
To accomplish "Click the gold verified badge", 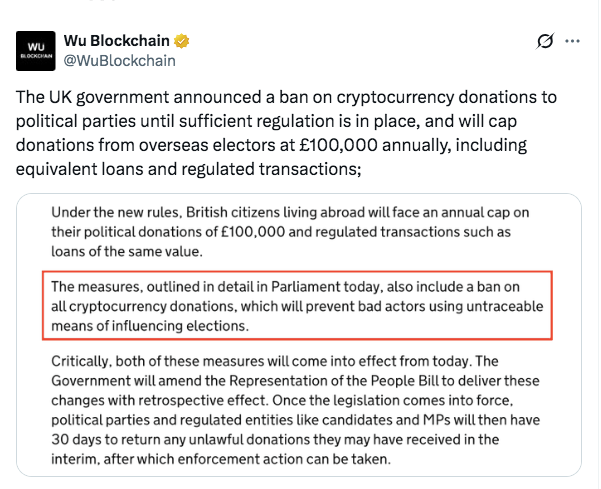I will [181, 42].
